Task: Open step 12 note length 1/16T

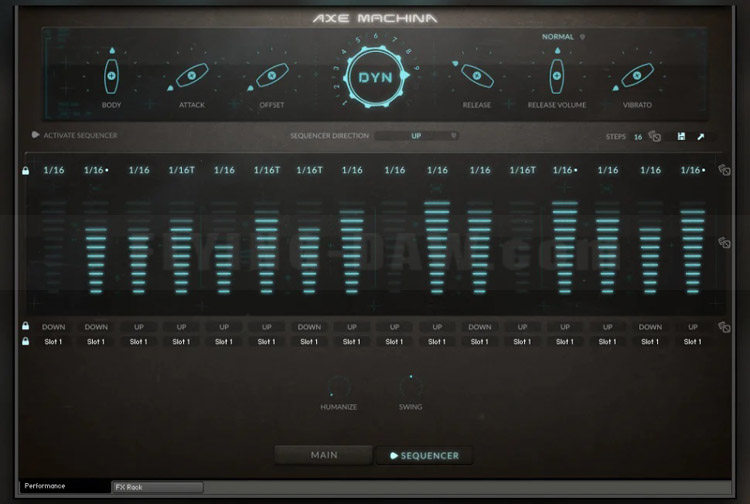Action: click(x=522, y=170)
